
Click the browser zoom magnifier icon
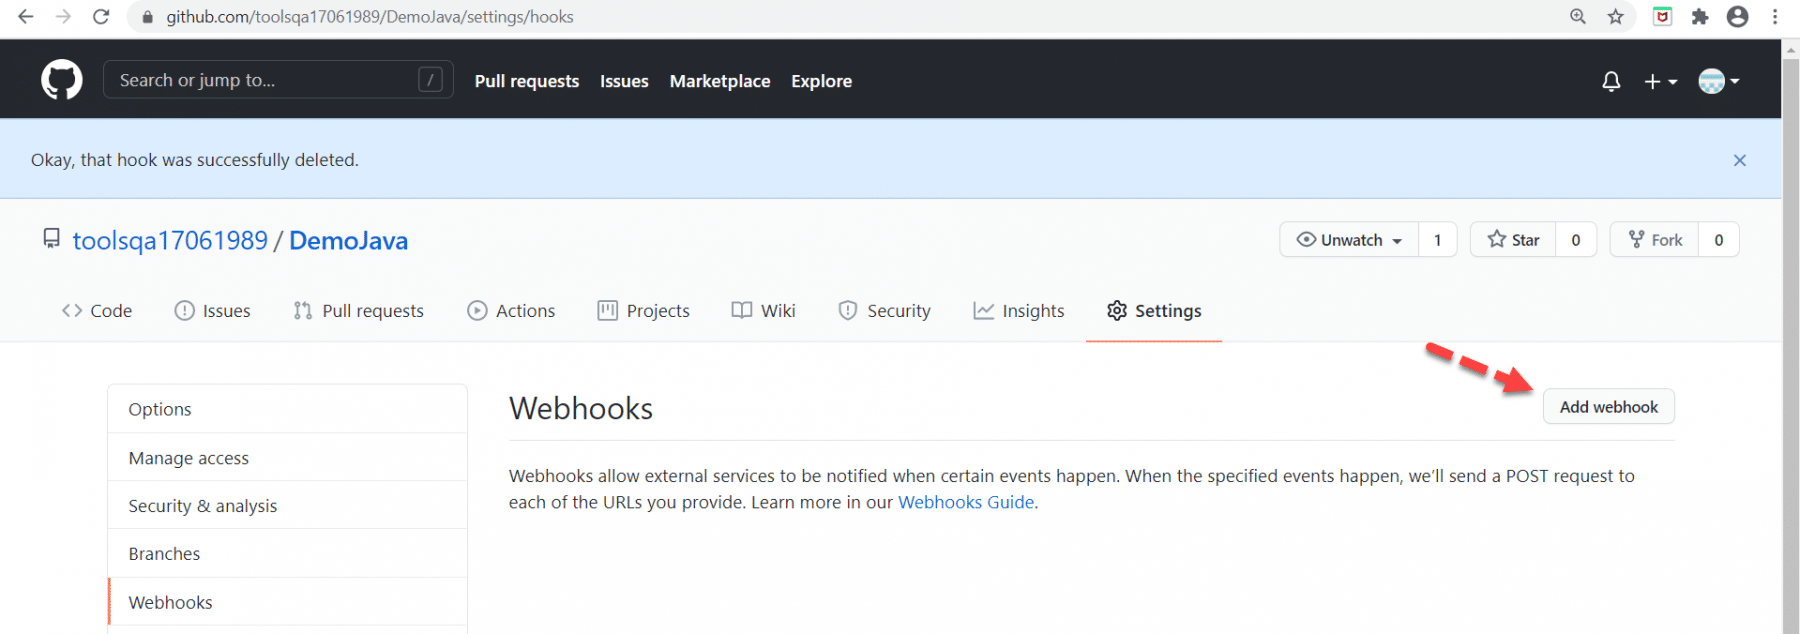tap(1578, 17)
